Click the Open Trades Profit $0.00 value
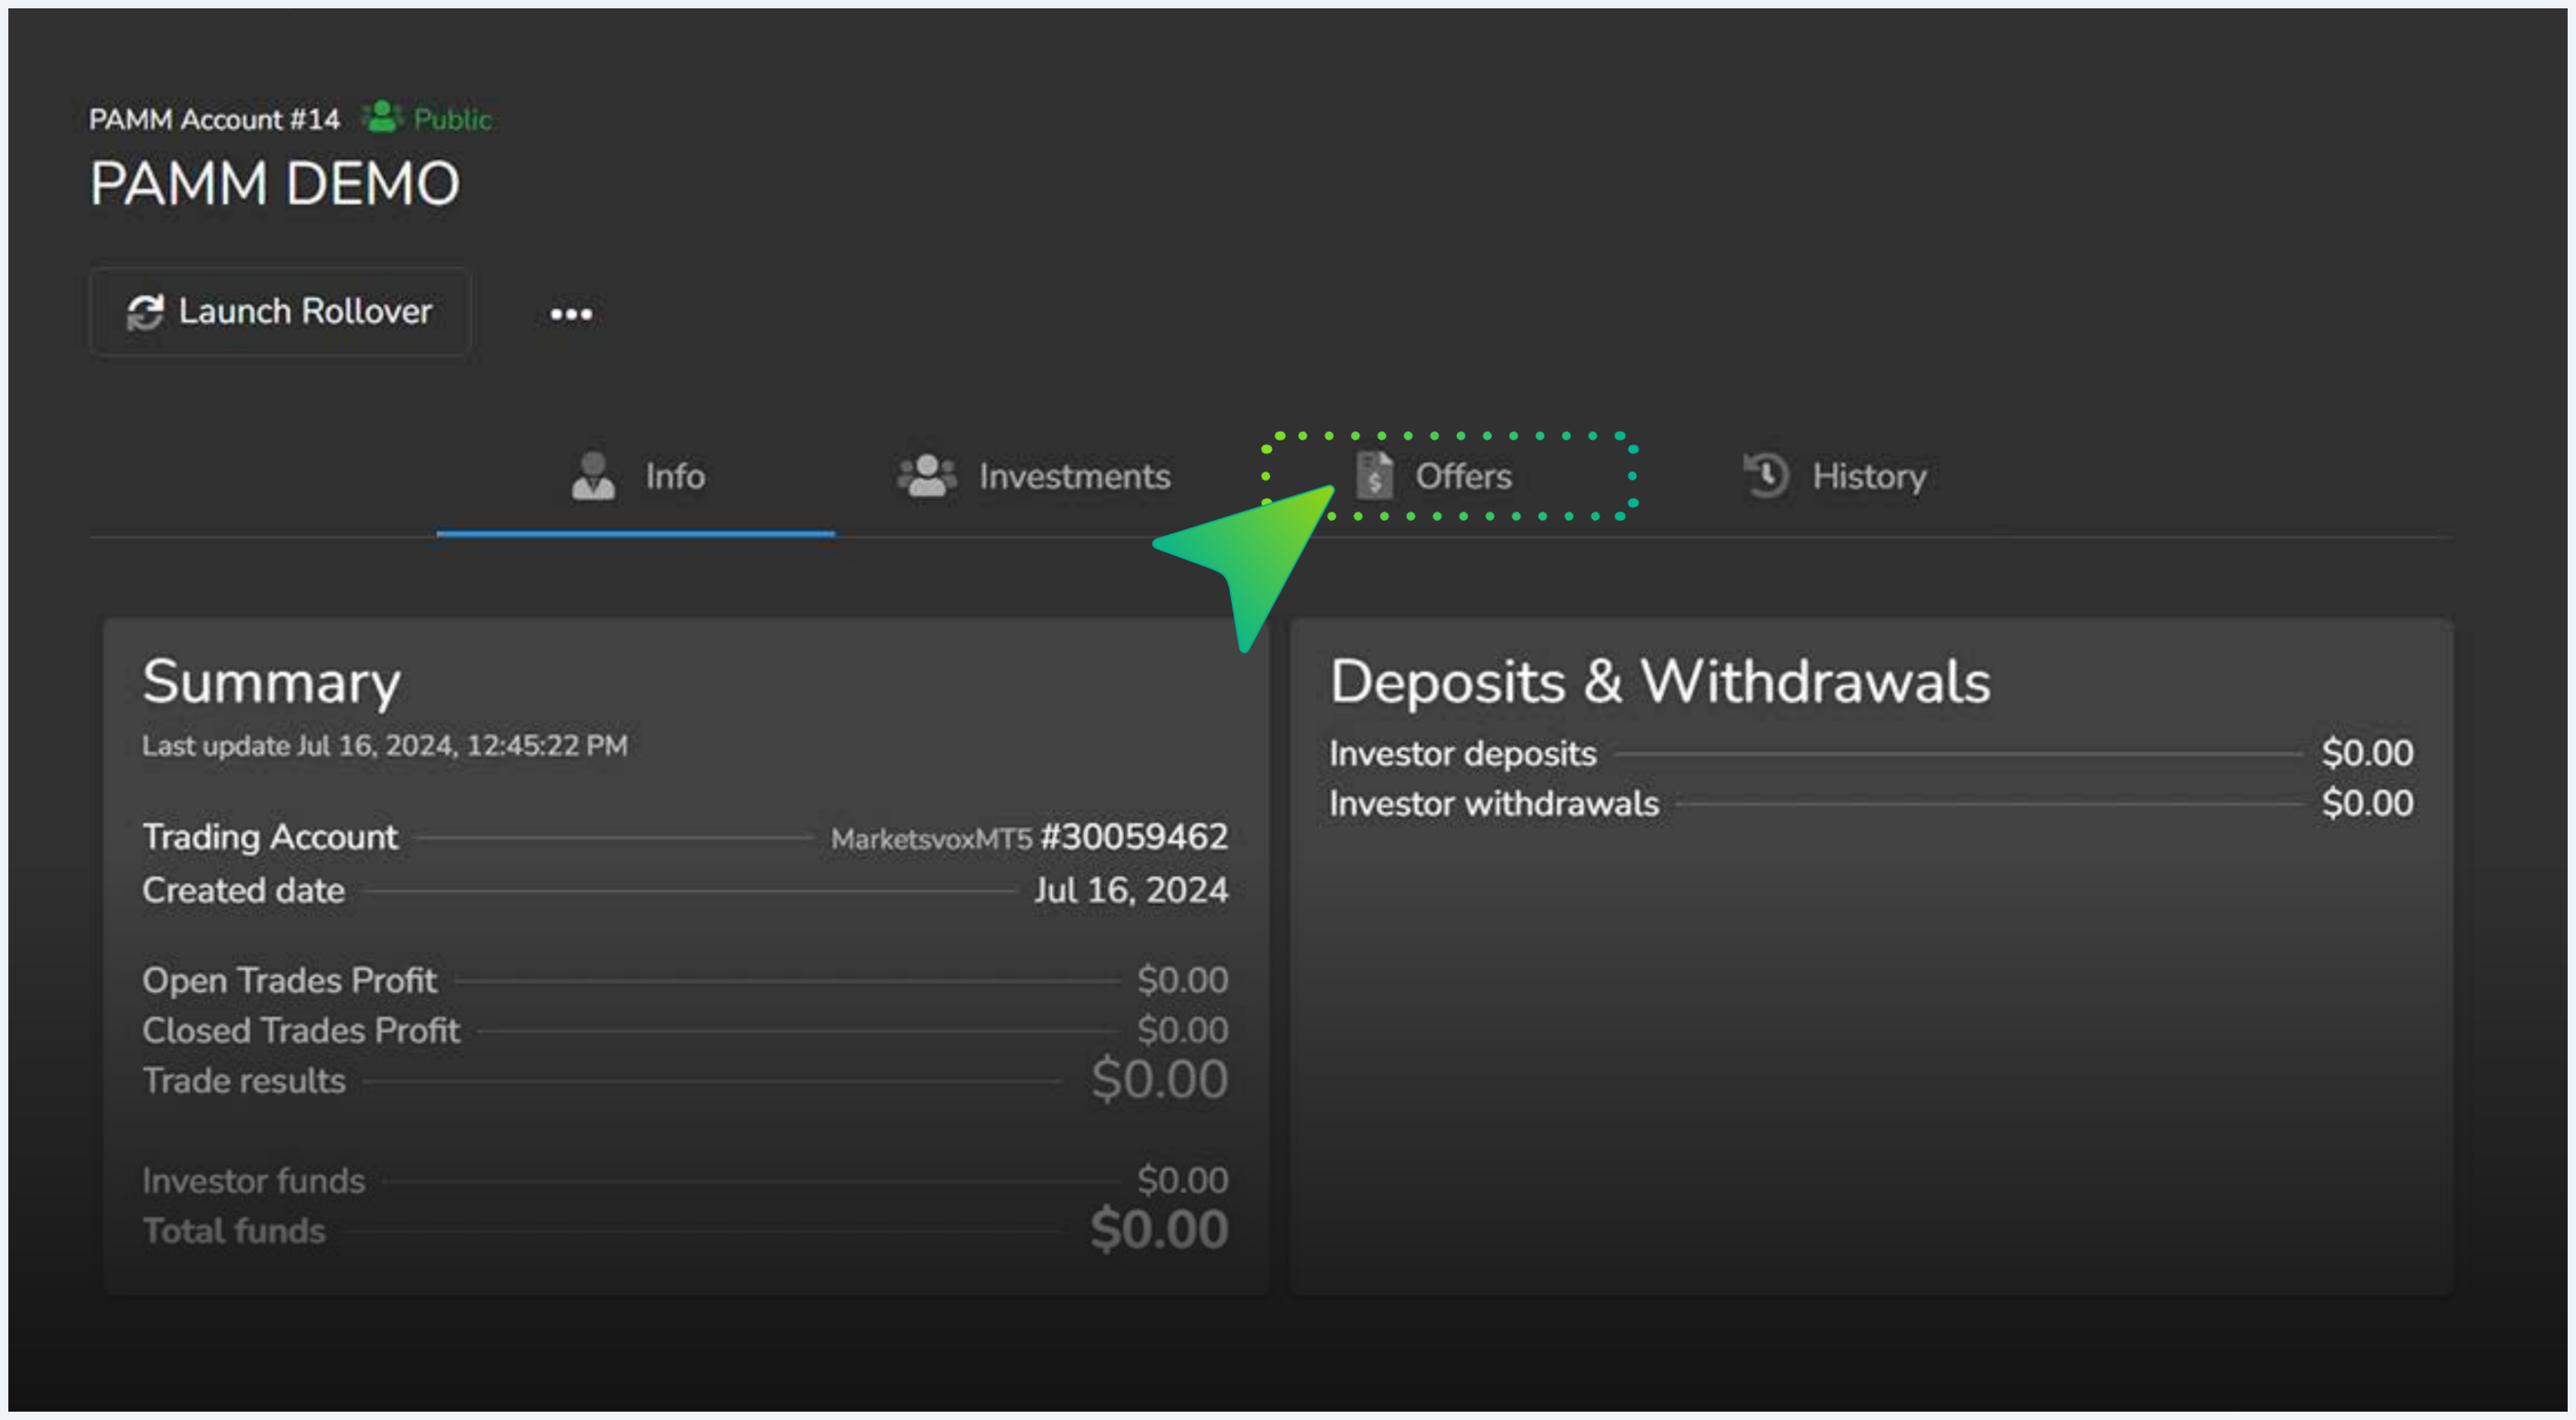 (x=1183, y=981)
